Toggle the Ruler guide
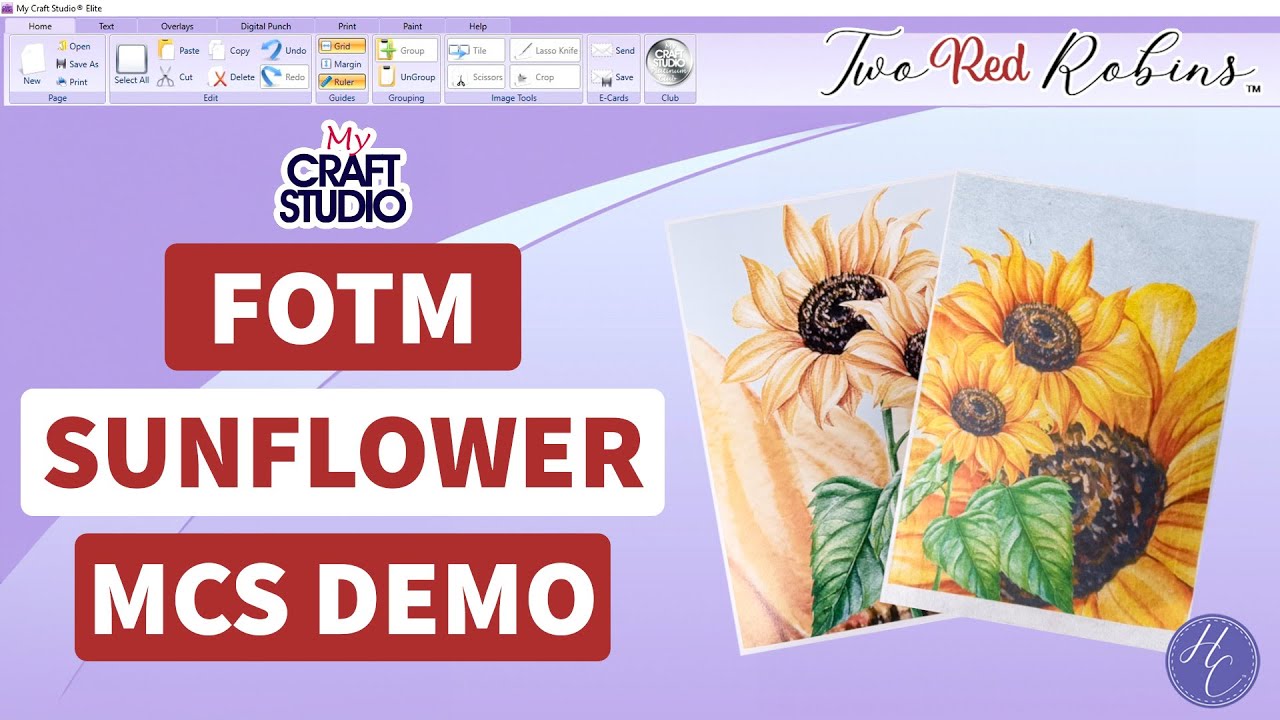This screenshot has height=720, width=1280. point(342,82)
